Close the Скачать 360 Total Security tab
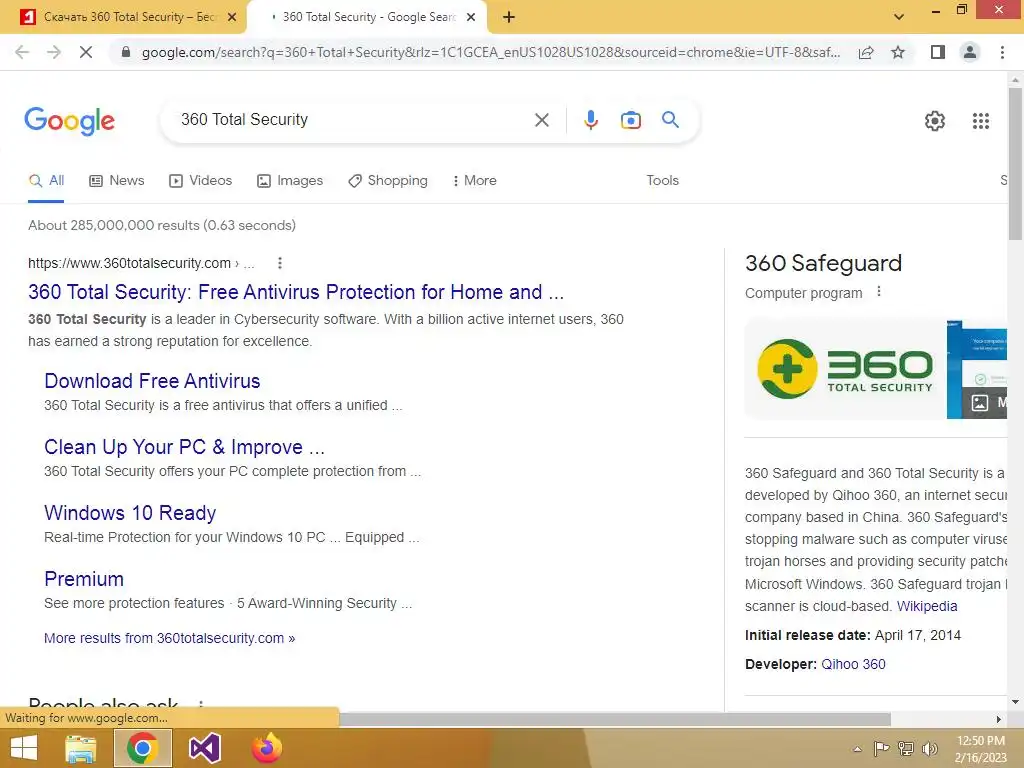The width and height of the screenshot is (1024, 768). point(231,17)
